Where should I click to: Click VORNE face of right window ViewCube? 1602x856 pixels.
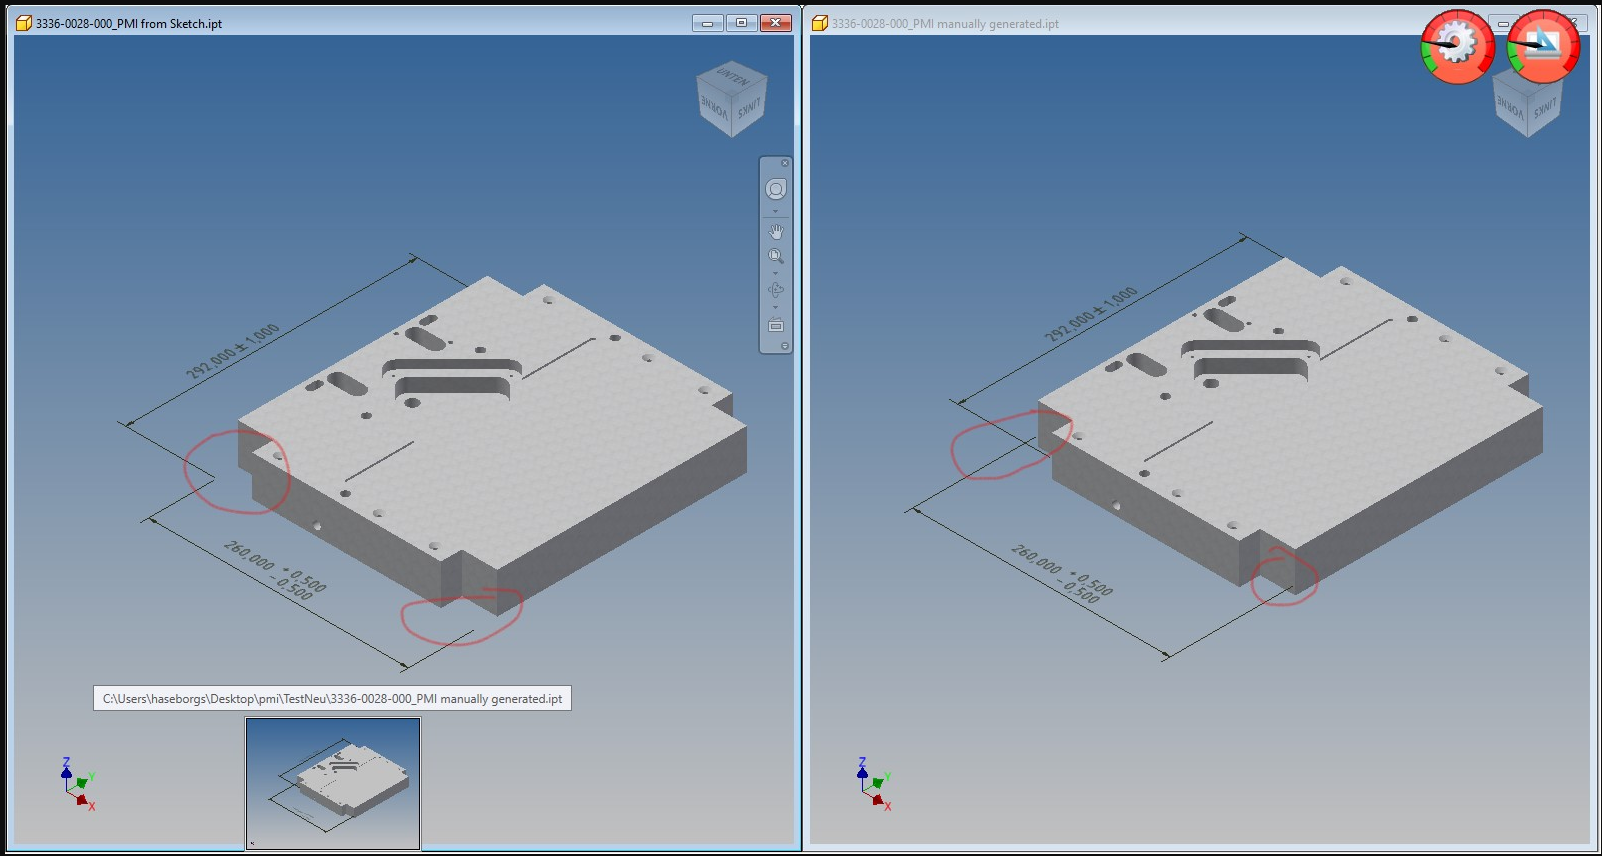[x=1511, y=106]
